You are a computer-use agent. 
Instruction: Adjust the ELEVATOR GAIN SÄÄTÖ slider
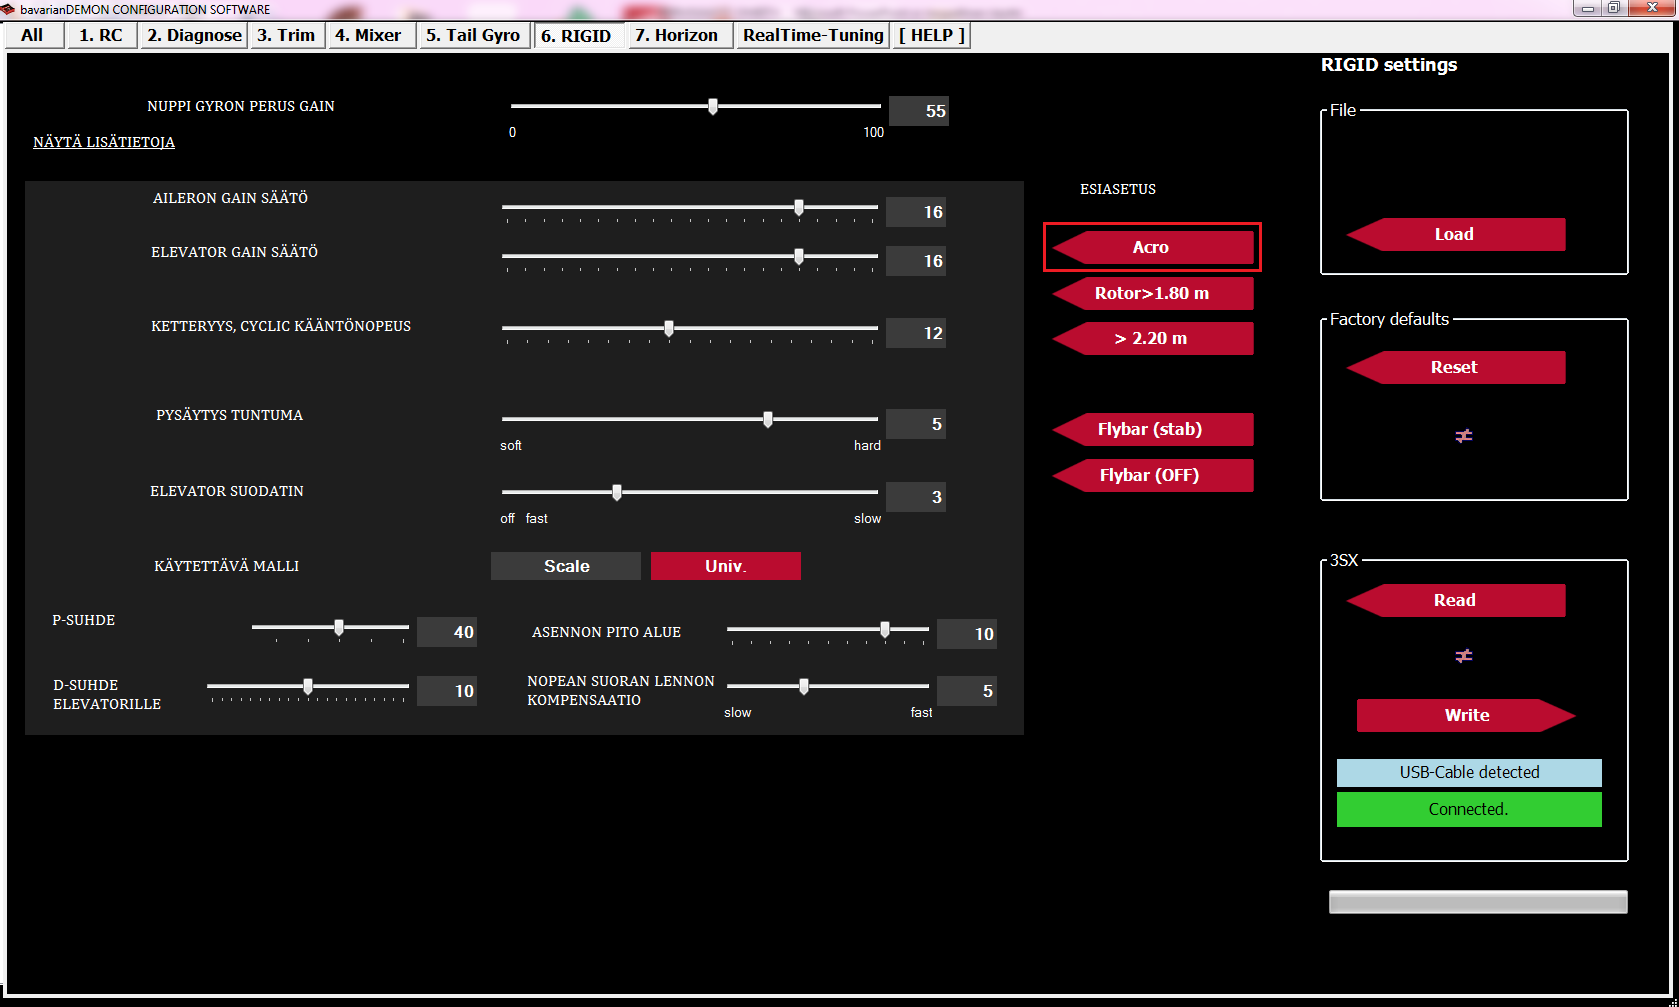pyautogui.click(x=690, y=257)
